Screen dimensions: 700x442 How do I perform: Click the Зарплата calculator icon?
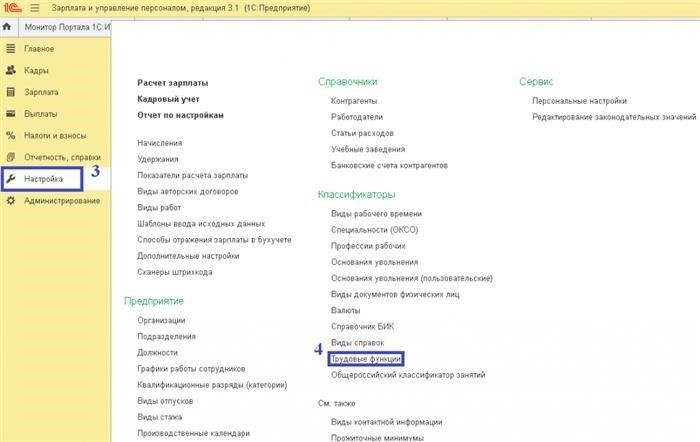point(11,92)
